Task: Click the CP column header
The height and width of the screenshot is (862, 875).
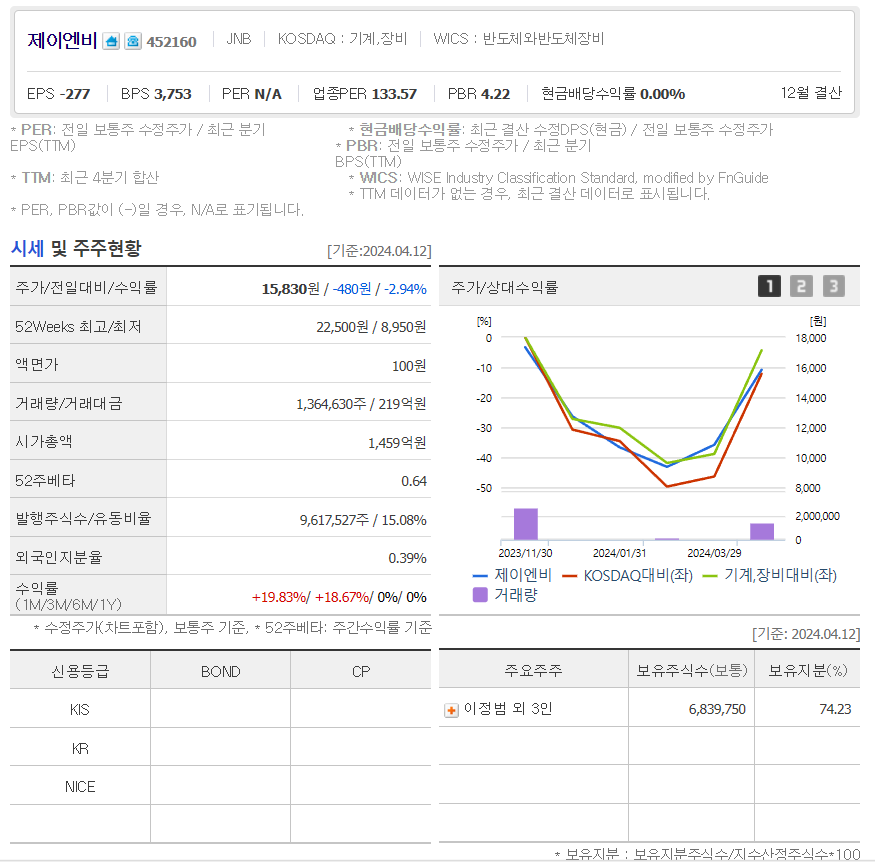Action: (x=360, y=671)
